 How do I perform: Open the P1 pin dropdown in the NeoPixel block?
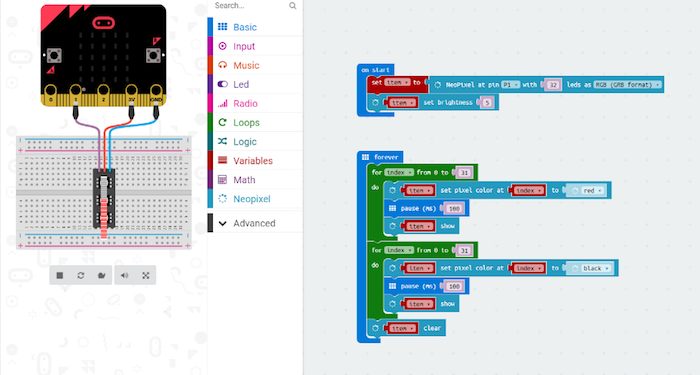[x=510, y=84]
